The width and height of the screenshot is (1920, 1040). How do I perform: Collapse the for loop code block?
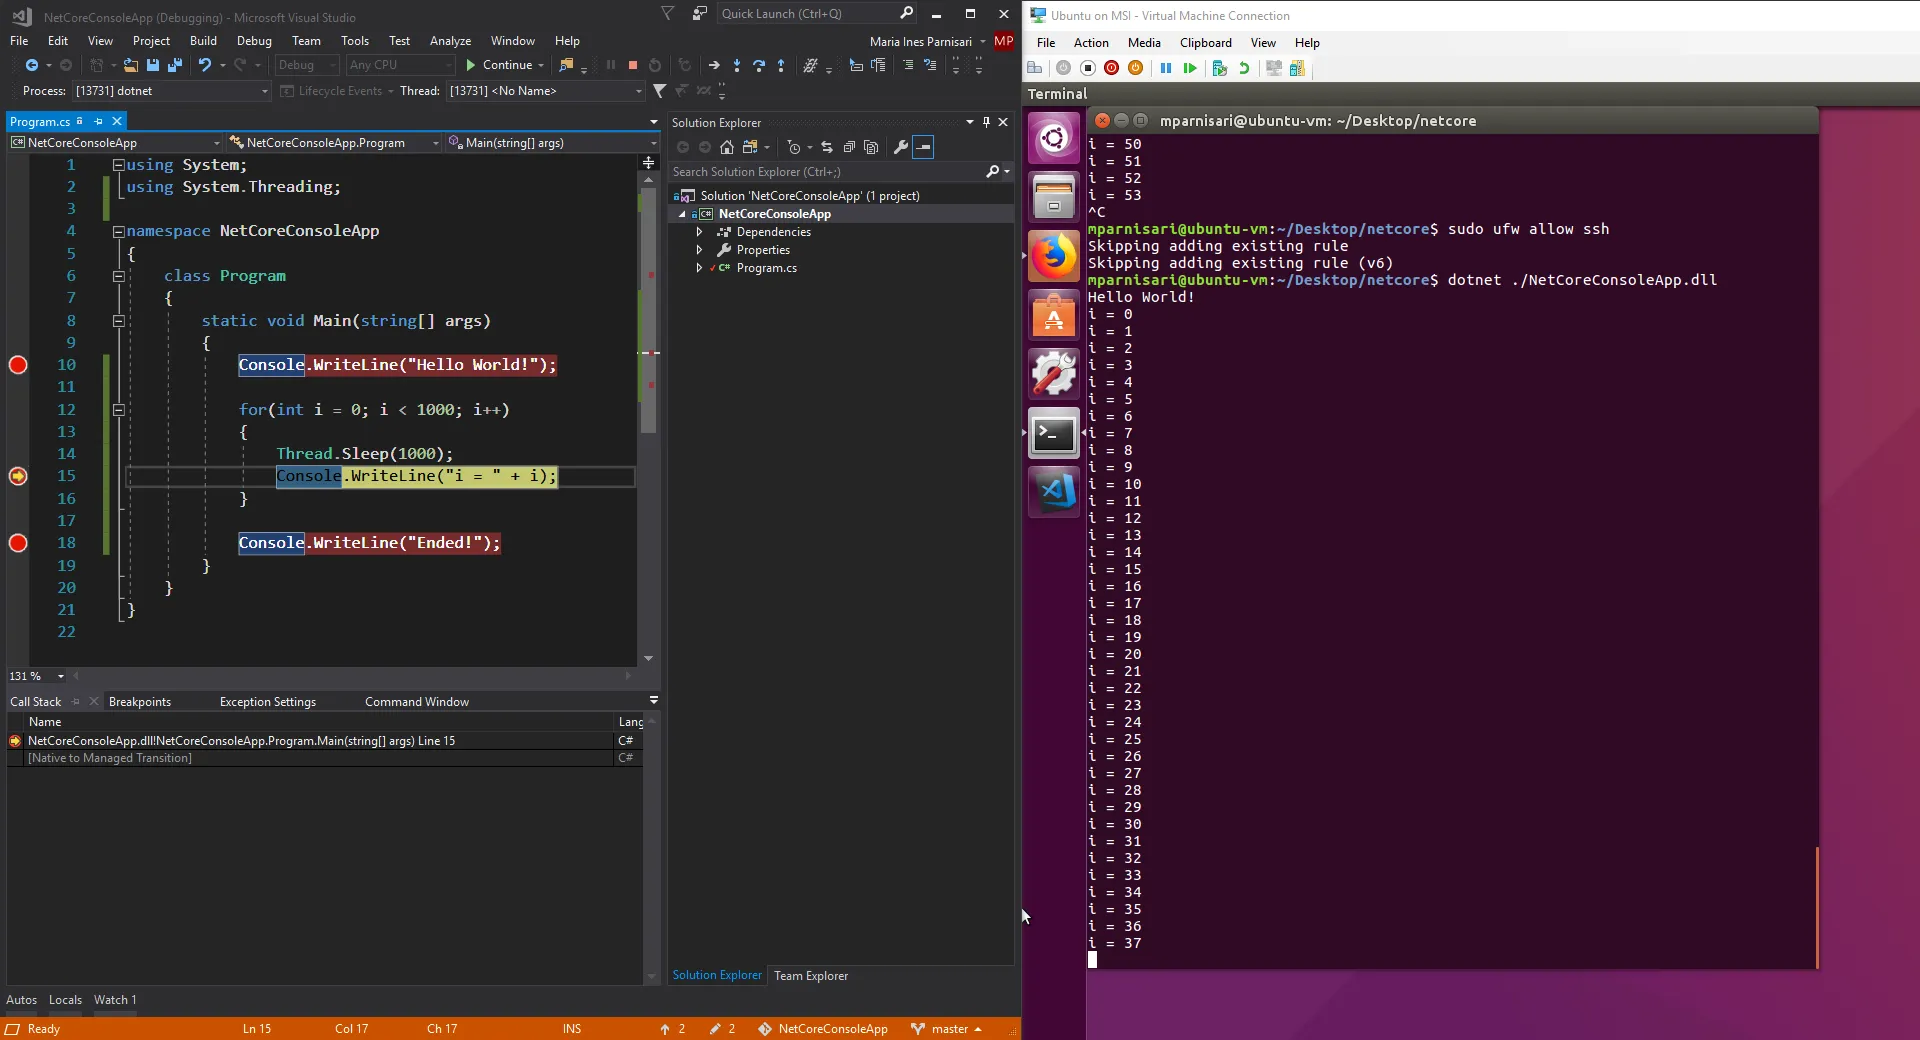[x=118, y=410]
